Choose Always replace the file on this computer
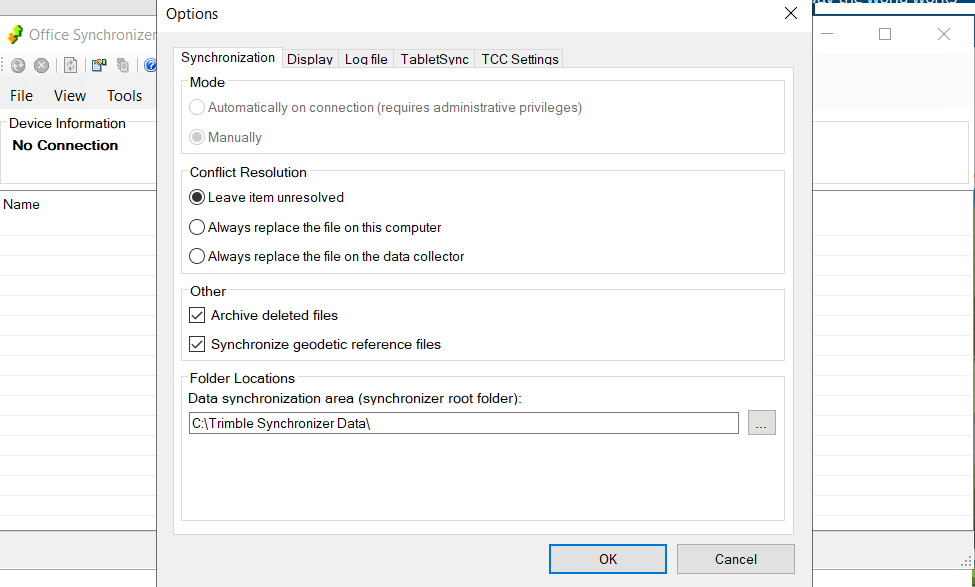Viewport: 975px width, 587px height. 197,227
